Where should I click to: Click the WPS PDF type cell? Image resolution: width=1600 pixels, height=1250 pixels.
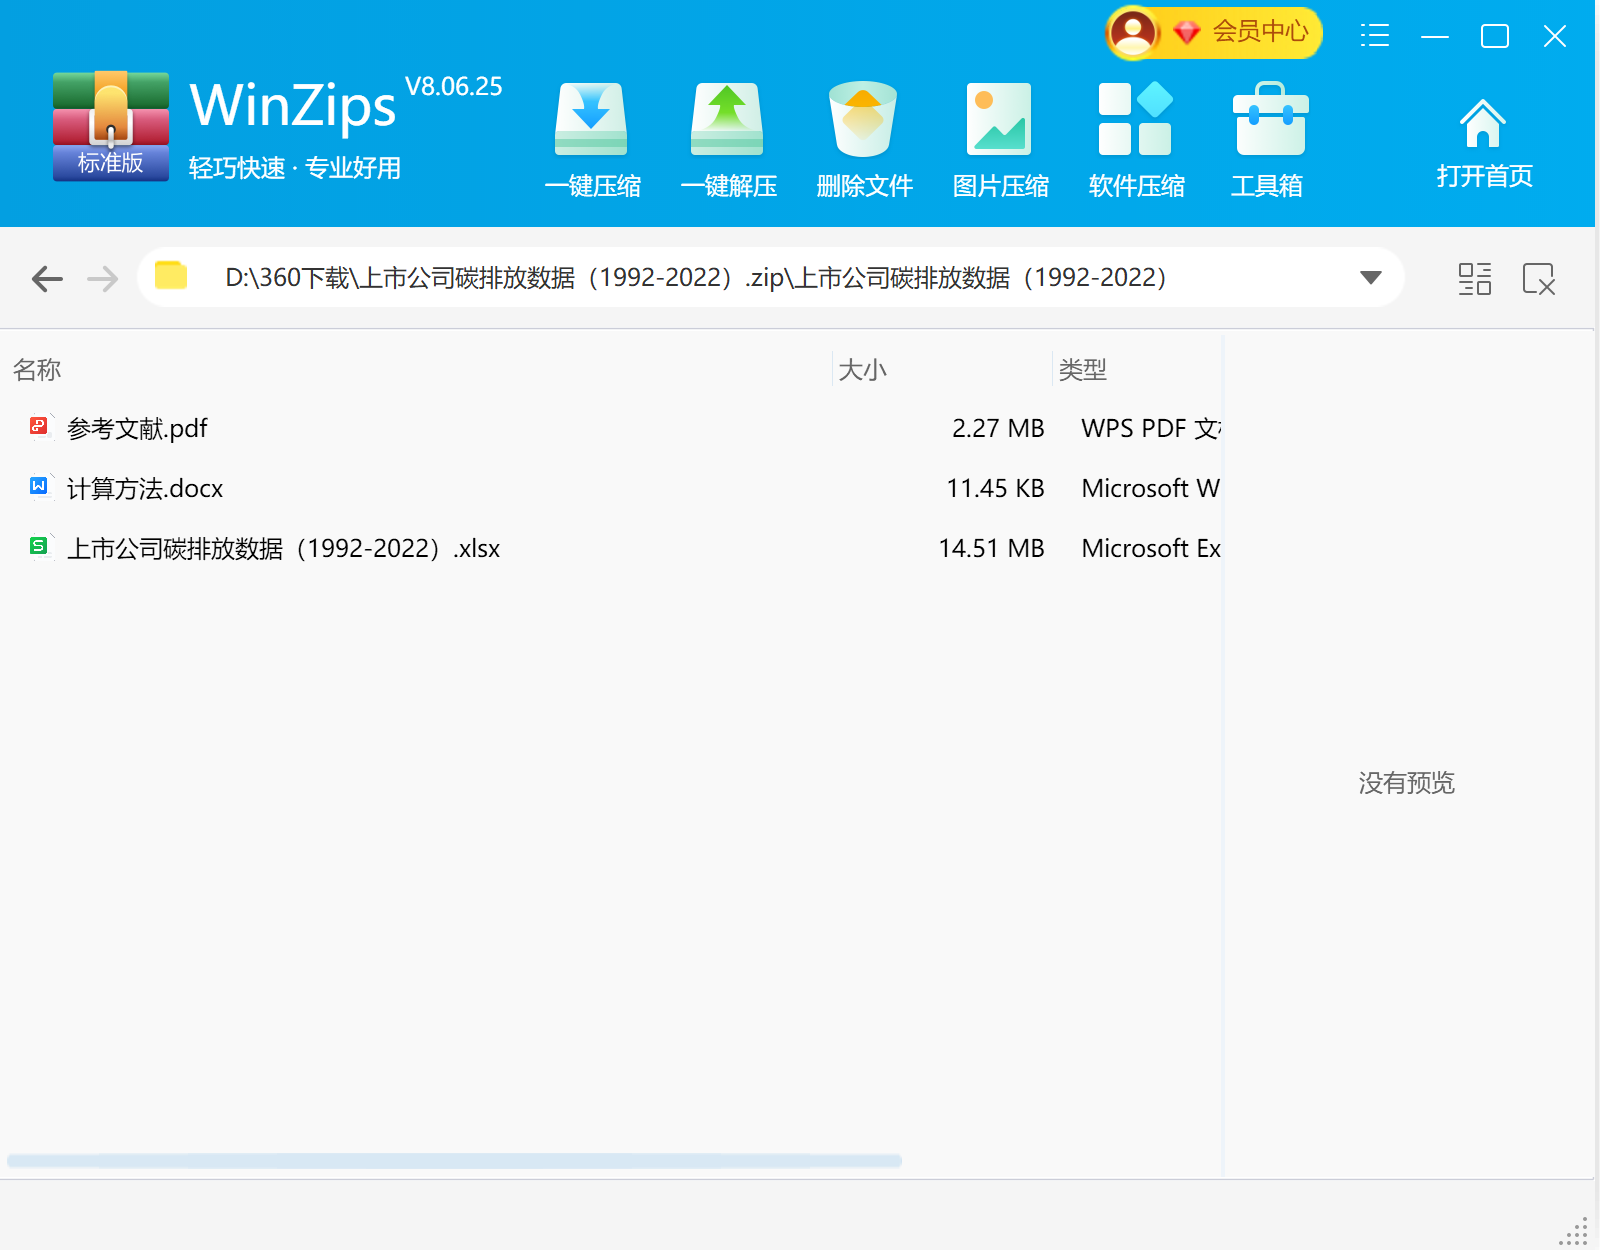(x=1151, y=429)
